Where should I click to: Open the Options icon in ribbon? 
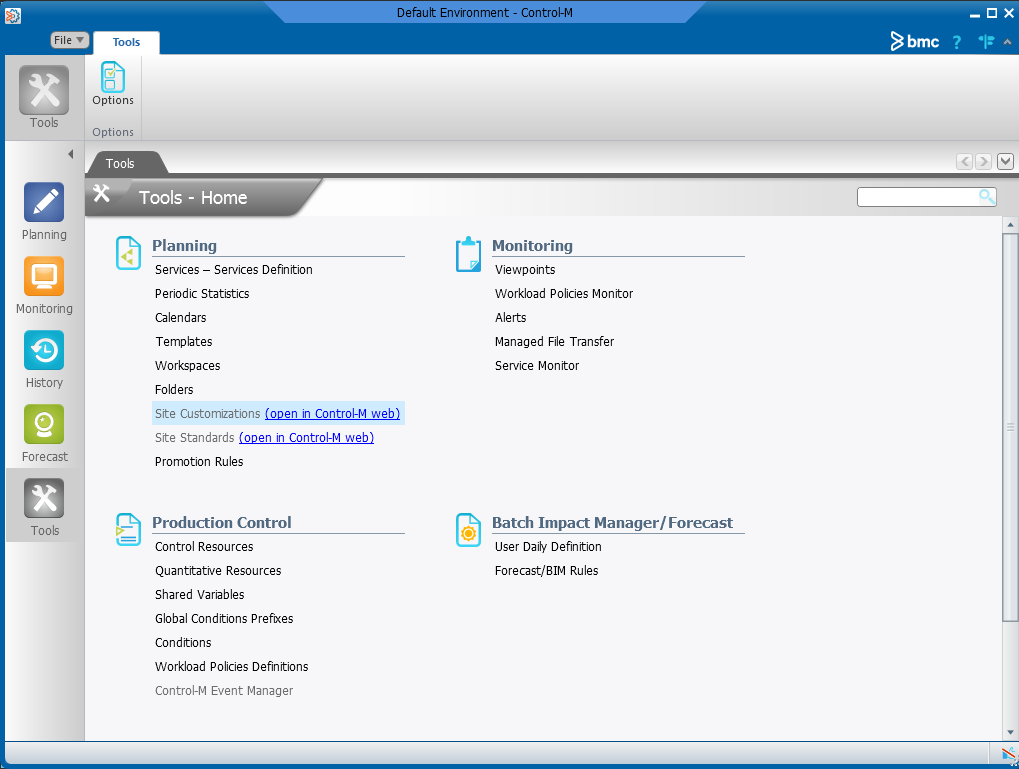[112, 84]
